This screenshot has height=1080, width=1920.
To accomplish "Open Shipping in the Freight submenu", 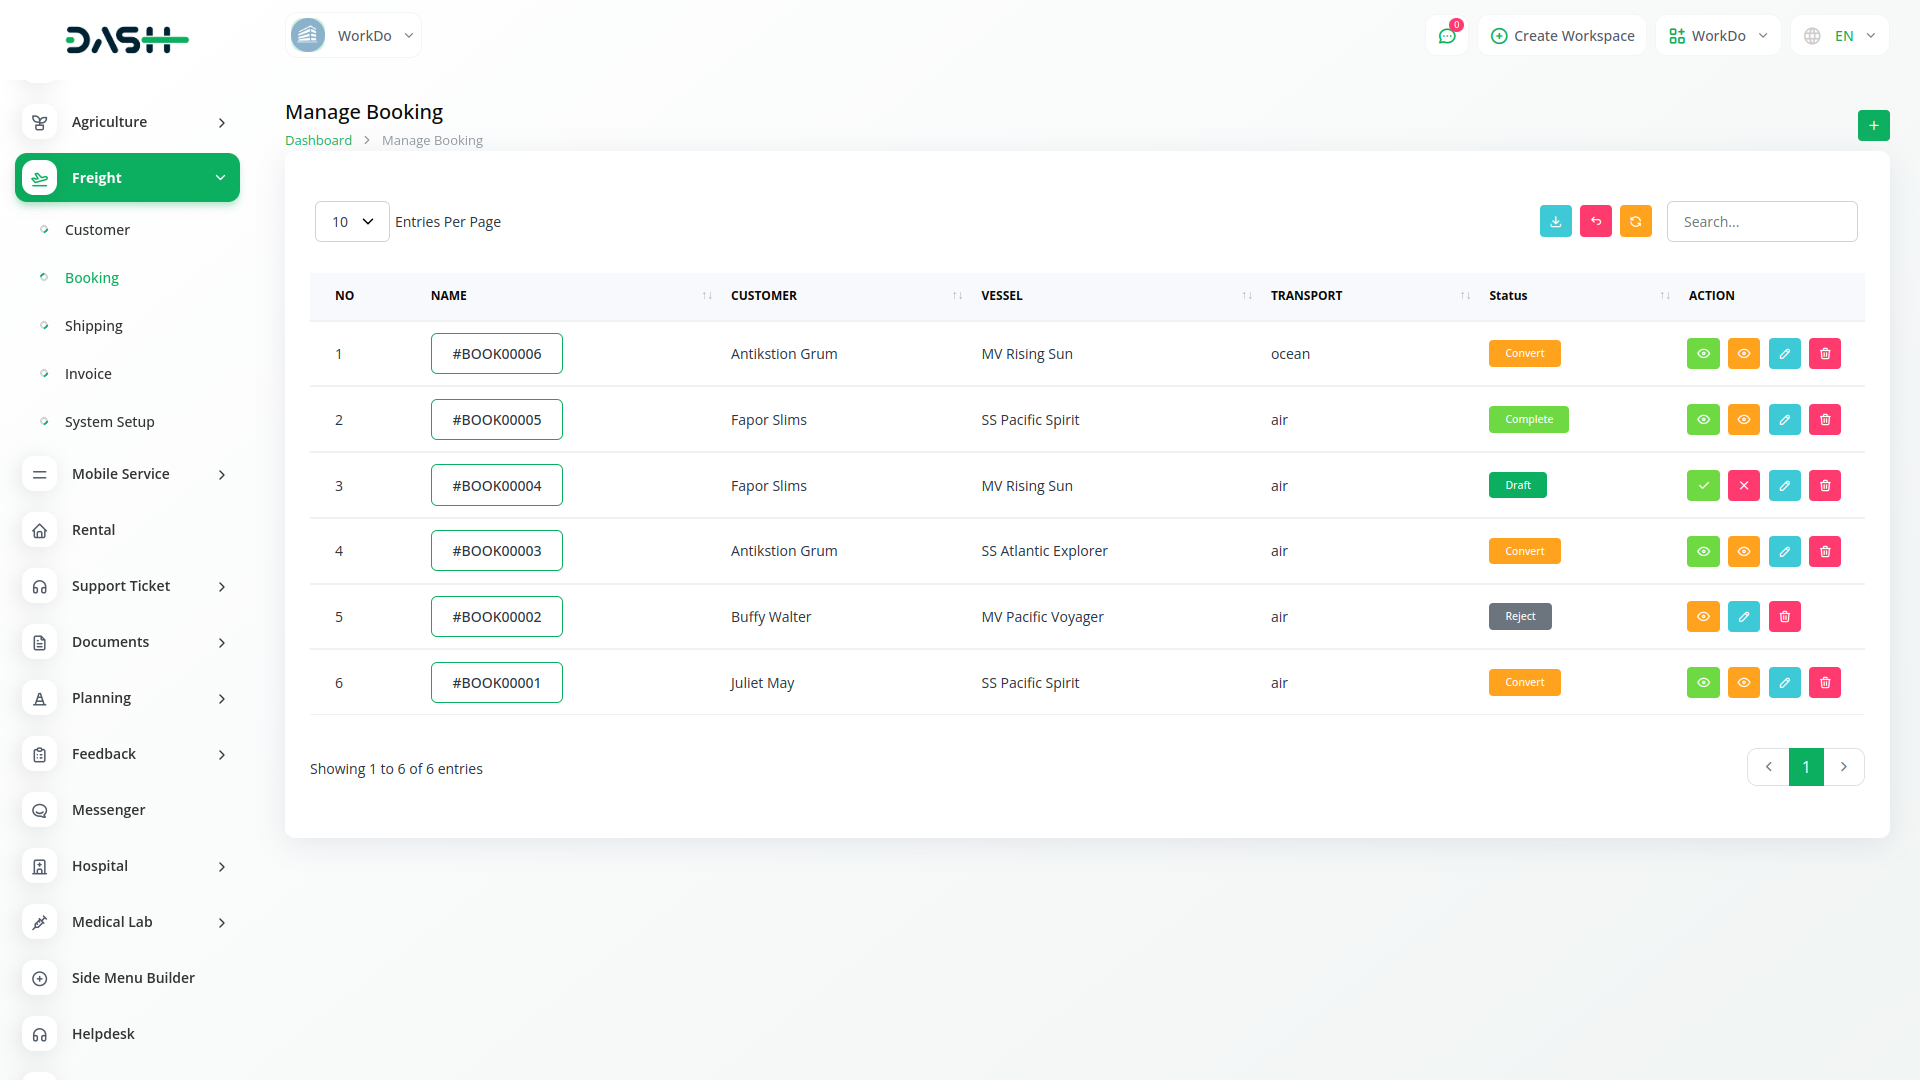I will (93, 326).
